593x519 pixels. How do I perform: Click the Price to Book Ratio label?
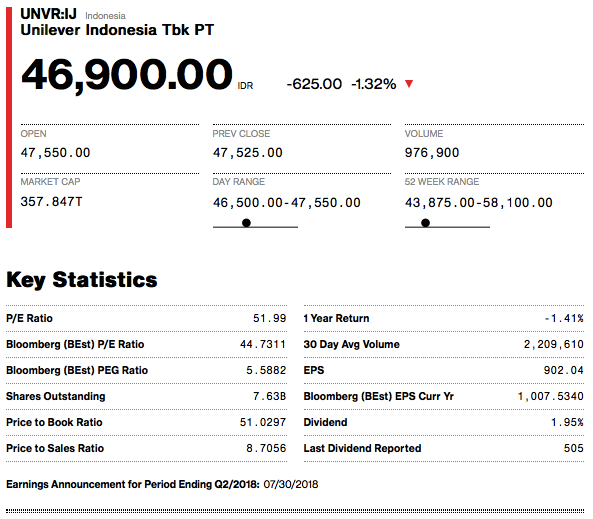point(54,423)
